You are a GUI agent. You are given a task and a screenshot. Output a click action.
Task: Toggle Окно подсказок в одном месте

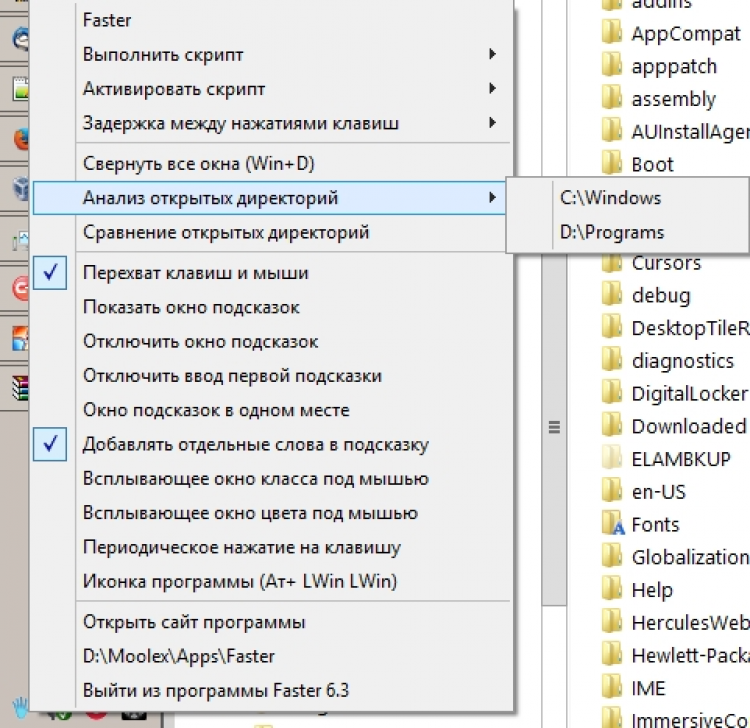click(x=271, y=410)
